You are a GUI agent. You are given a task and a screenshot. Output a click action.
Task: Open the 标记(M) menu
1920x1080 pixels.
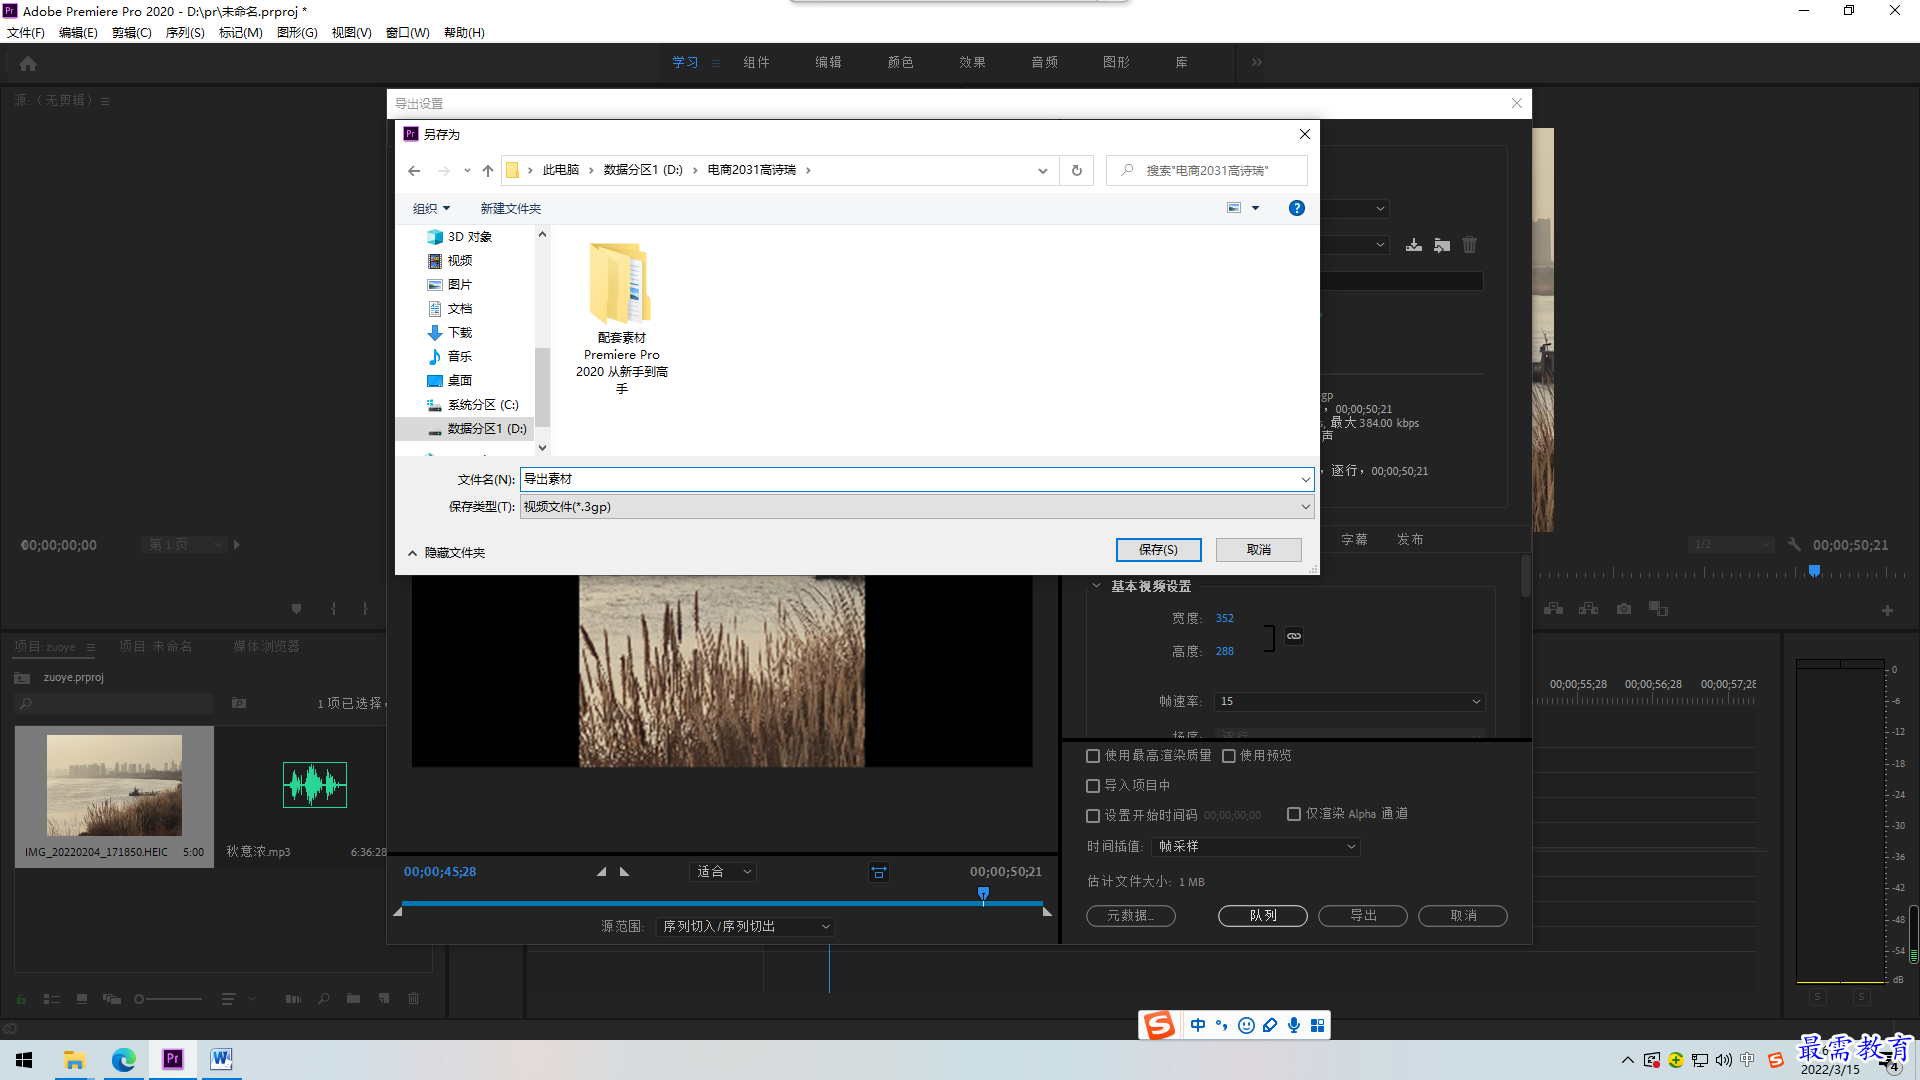click(241, 33)
